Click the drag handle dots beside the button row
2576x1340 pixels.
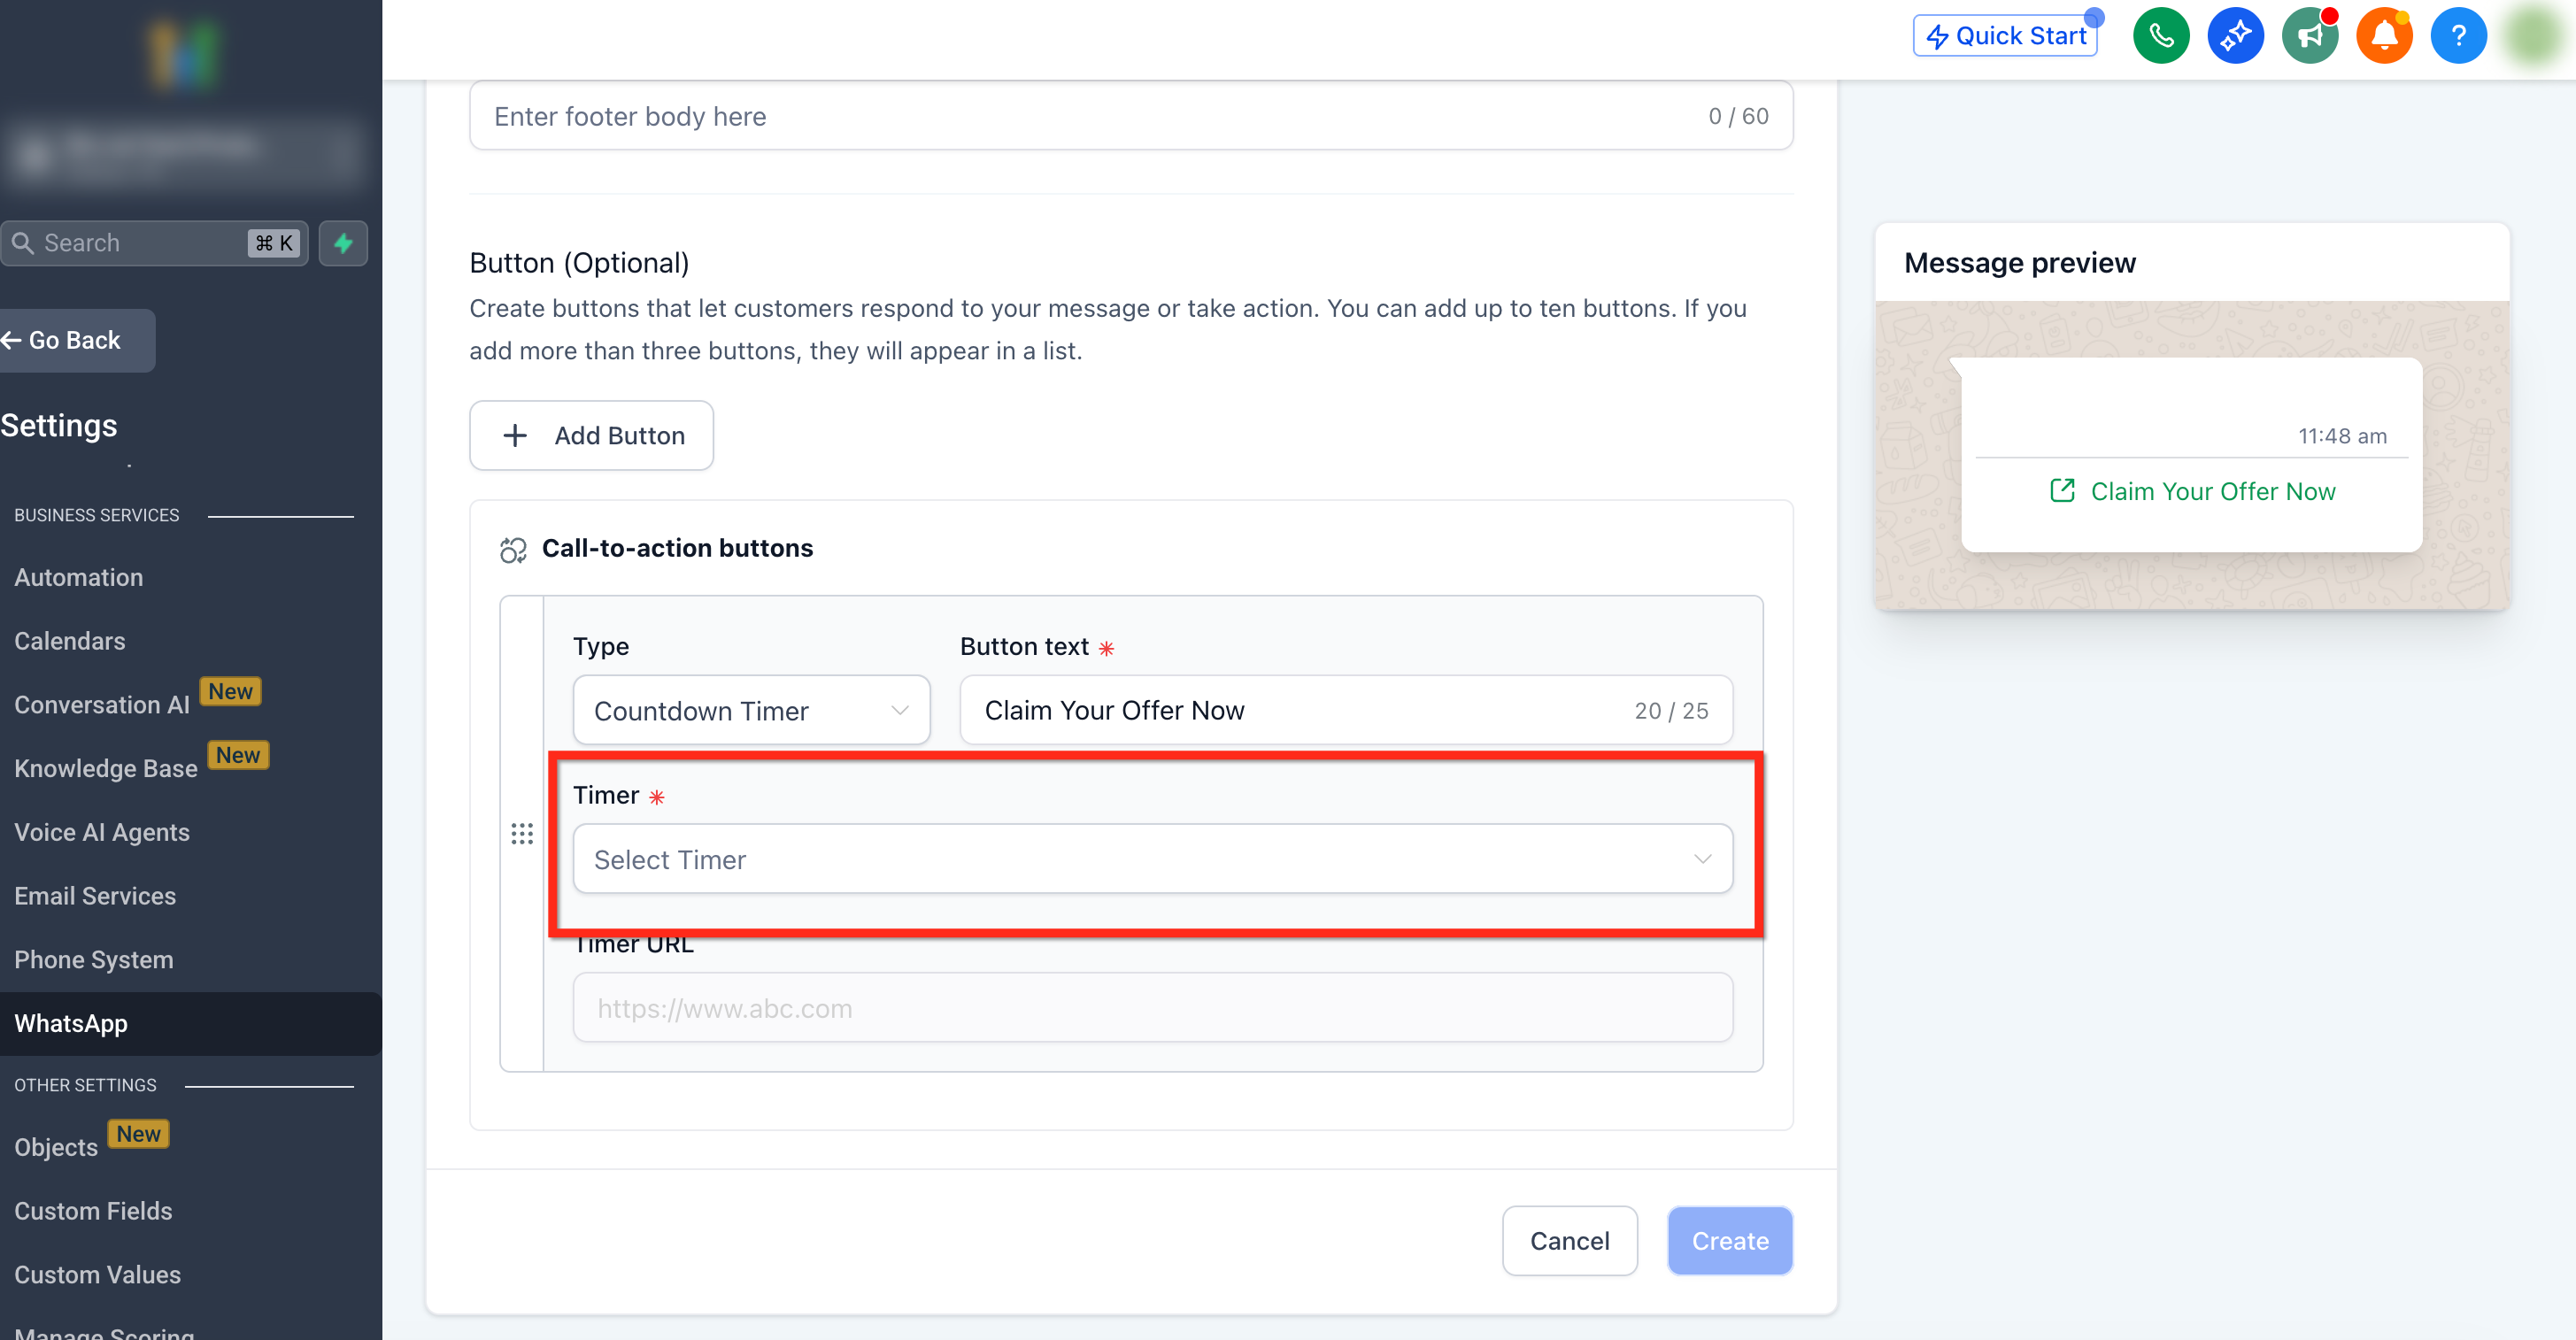point(522,834)
